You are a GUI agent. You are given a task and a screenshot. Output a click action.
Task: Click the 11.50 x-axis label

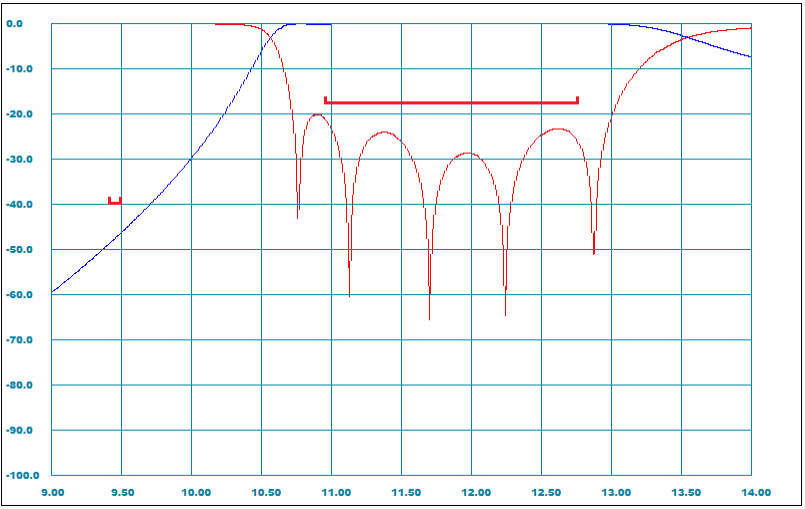[x=402, y=492]
